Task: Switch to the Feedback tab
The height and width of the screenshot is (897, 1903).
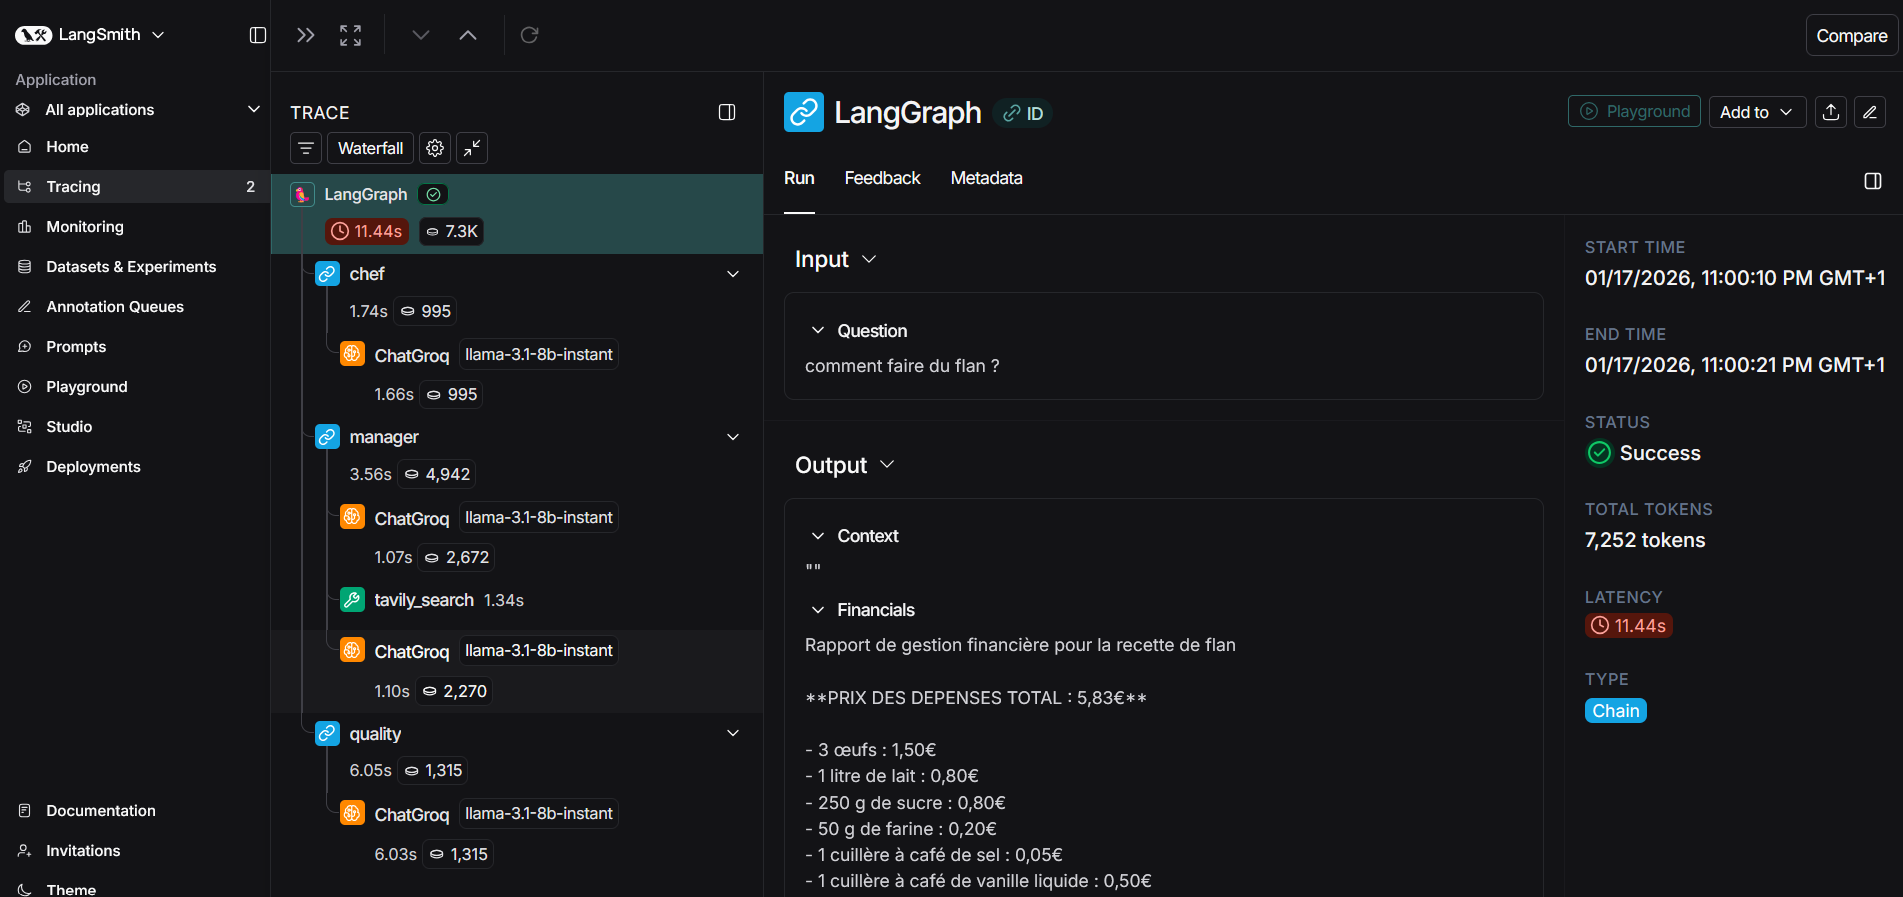Action: pos(882,178)
